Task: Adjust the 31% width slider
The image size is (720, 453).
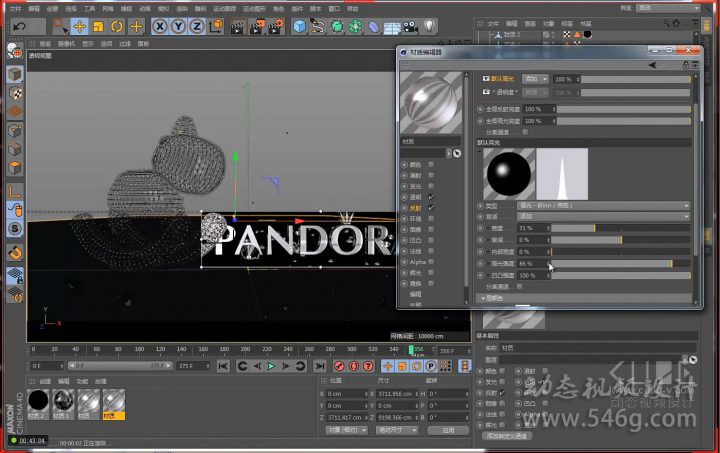Action: 620,228
